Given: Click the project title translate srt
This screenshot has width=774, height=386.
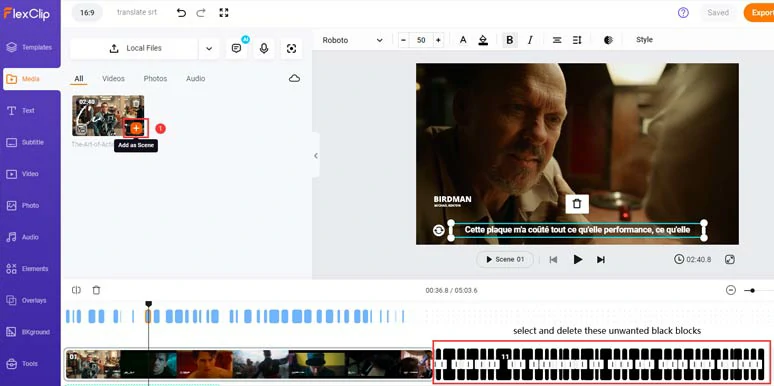Looking at the screenshot, I should (137, 12).
